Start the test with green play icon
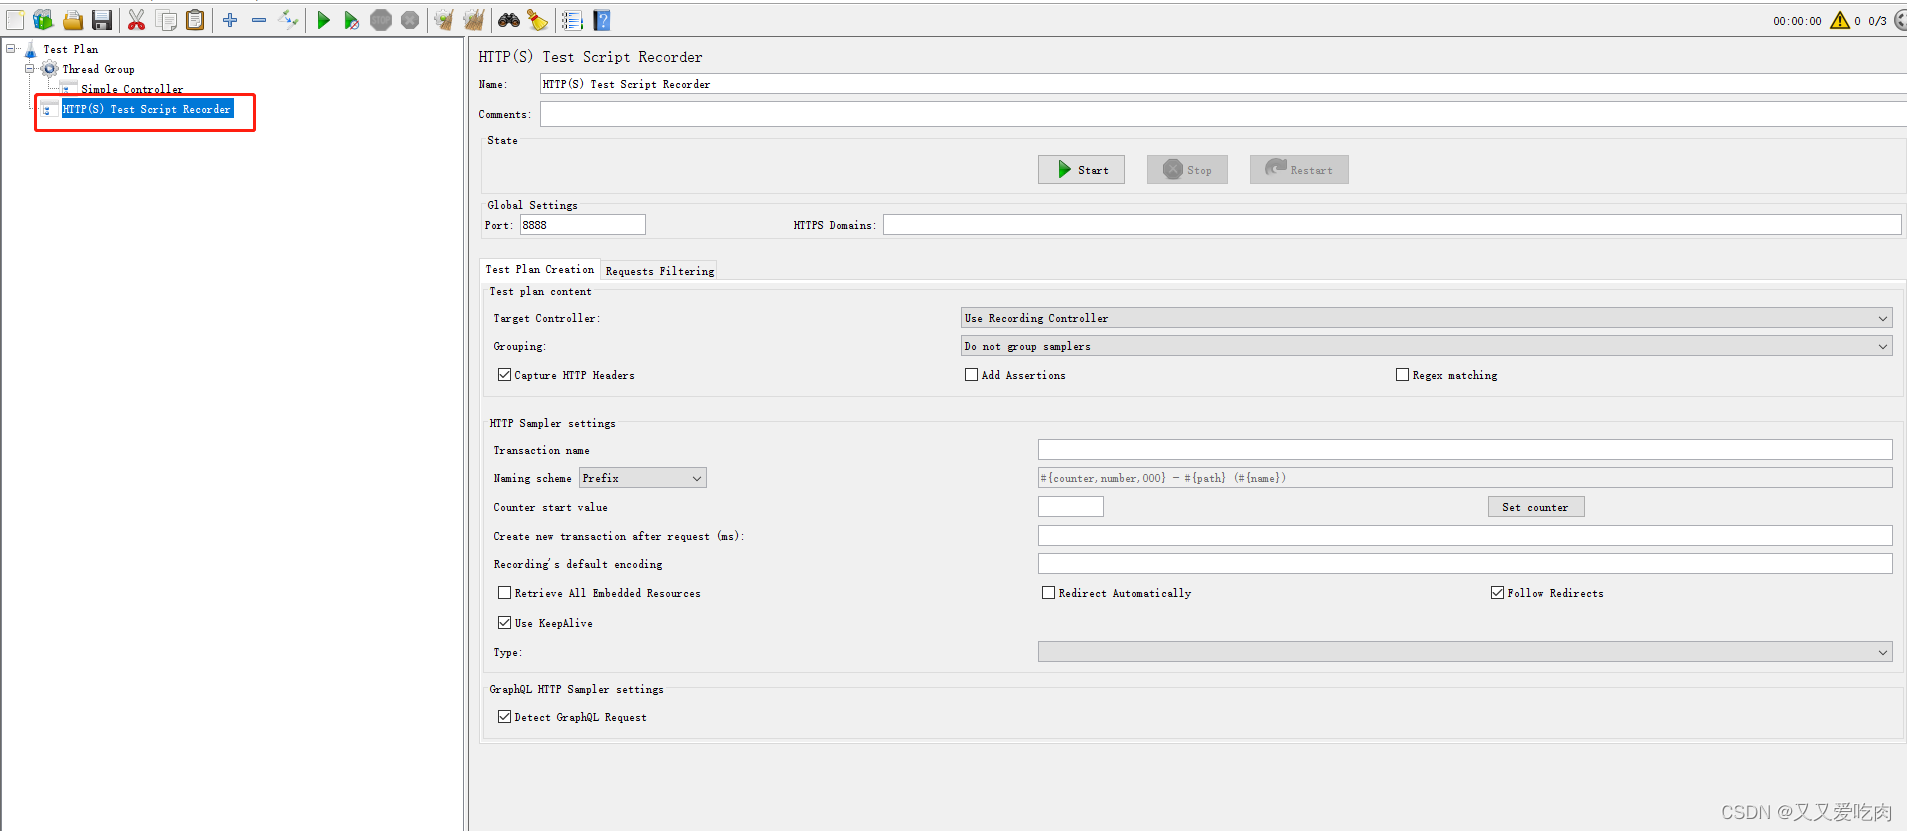The width and height of the screenshot is (1907, 831). [x=323, y=20]
